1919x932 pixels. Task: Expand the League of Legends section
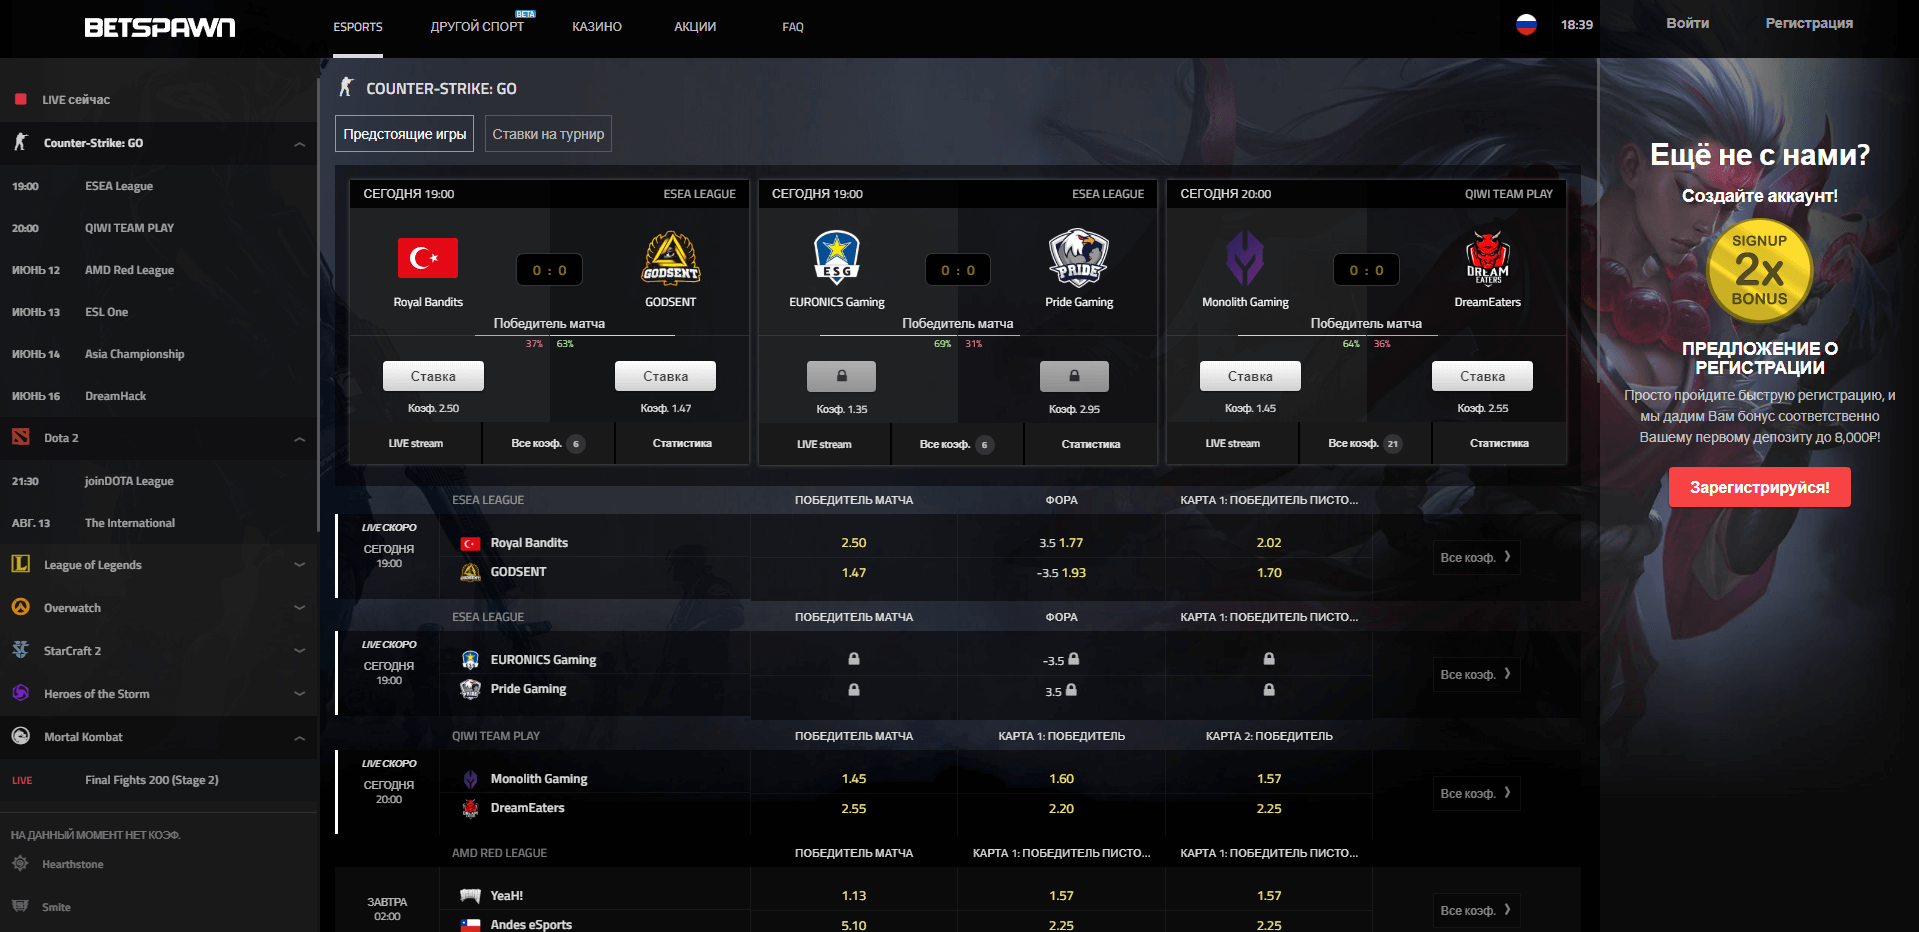click(x=299, y=564)
